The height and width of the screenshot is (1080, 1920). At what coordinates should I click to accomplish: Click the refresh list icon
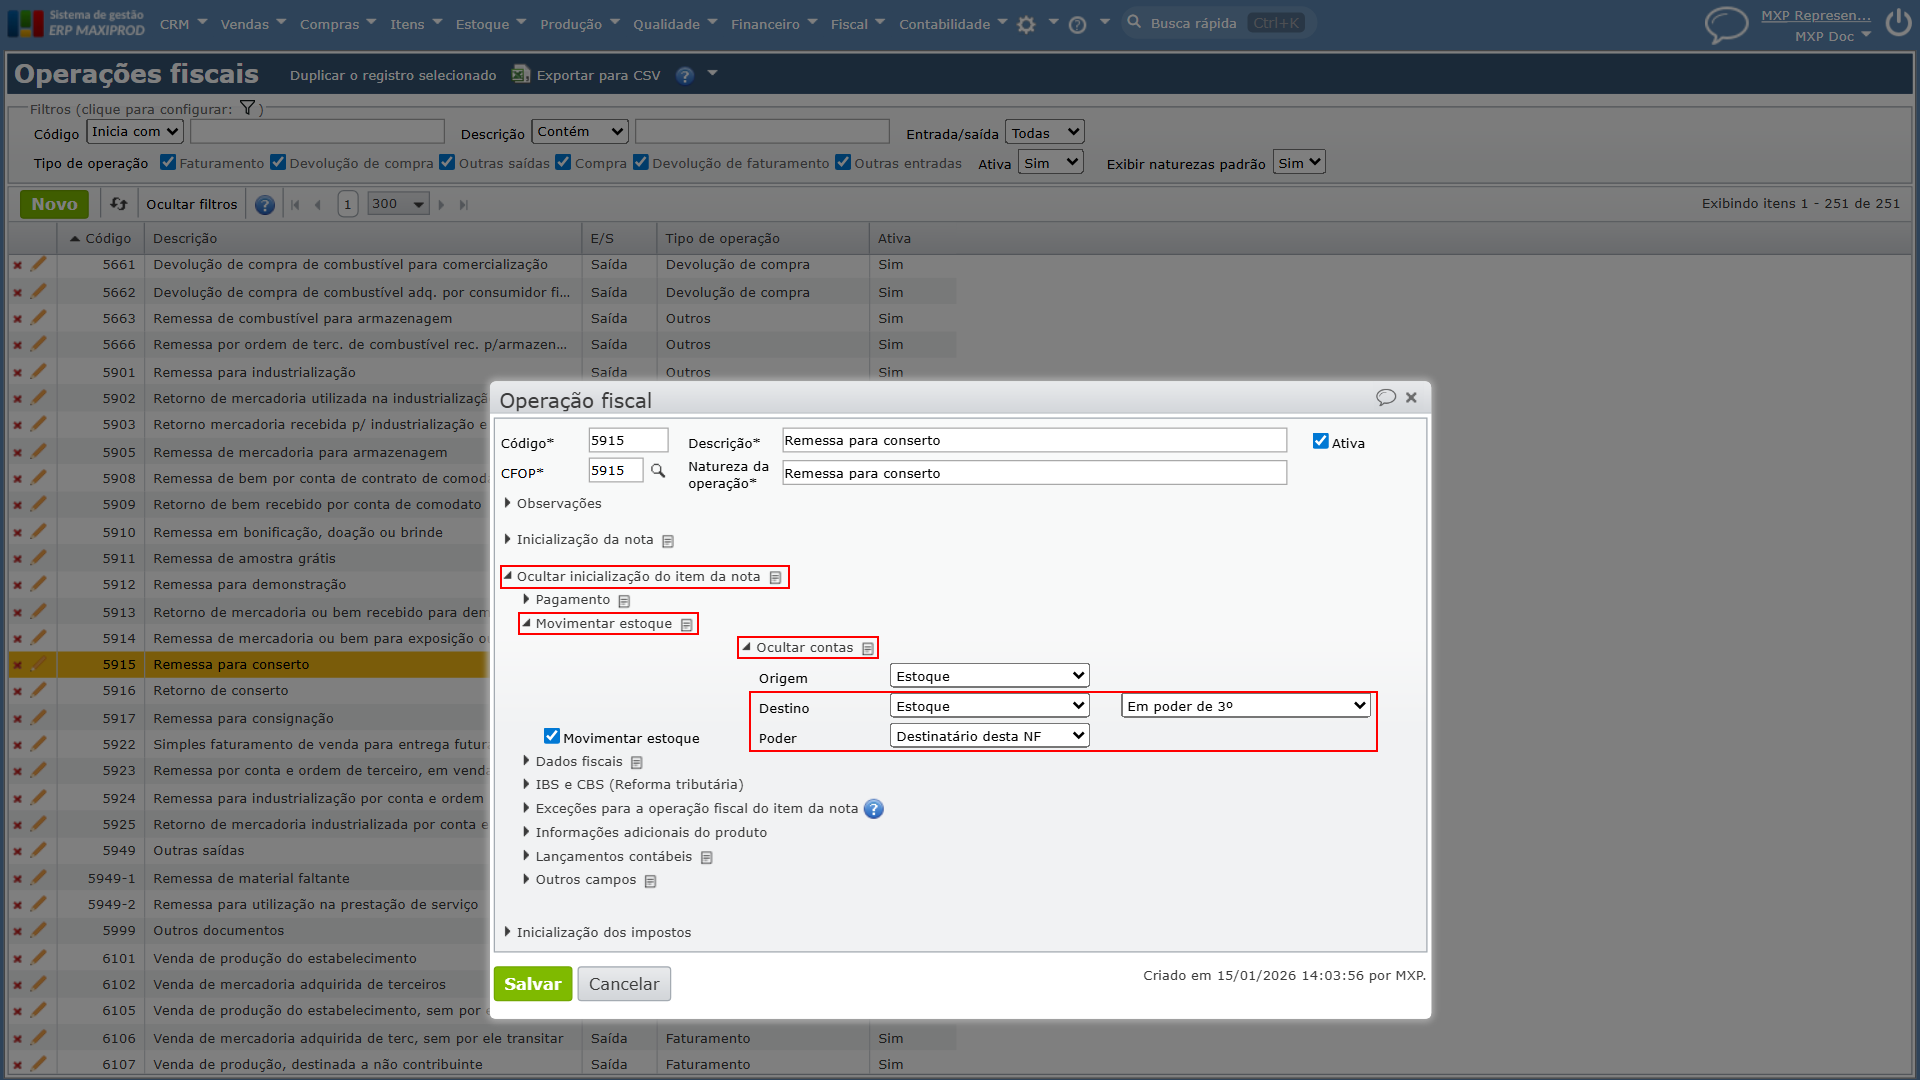coord(119,204)
